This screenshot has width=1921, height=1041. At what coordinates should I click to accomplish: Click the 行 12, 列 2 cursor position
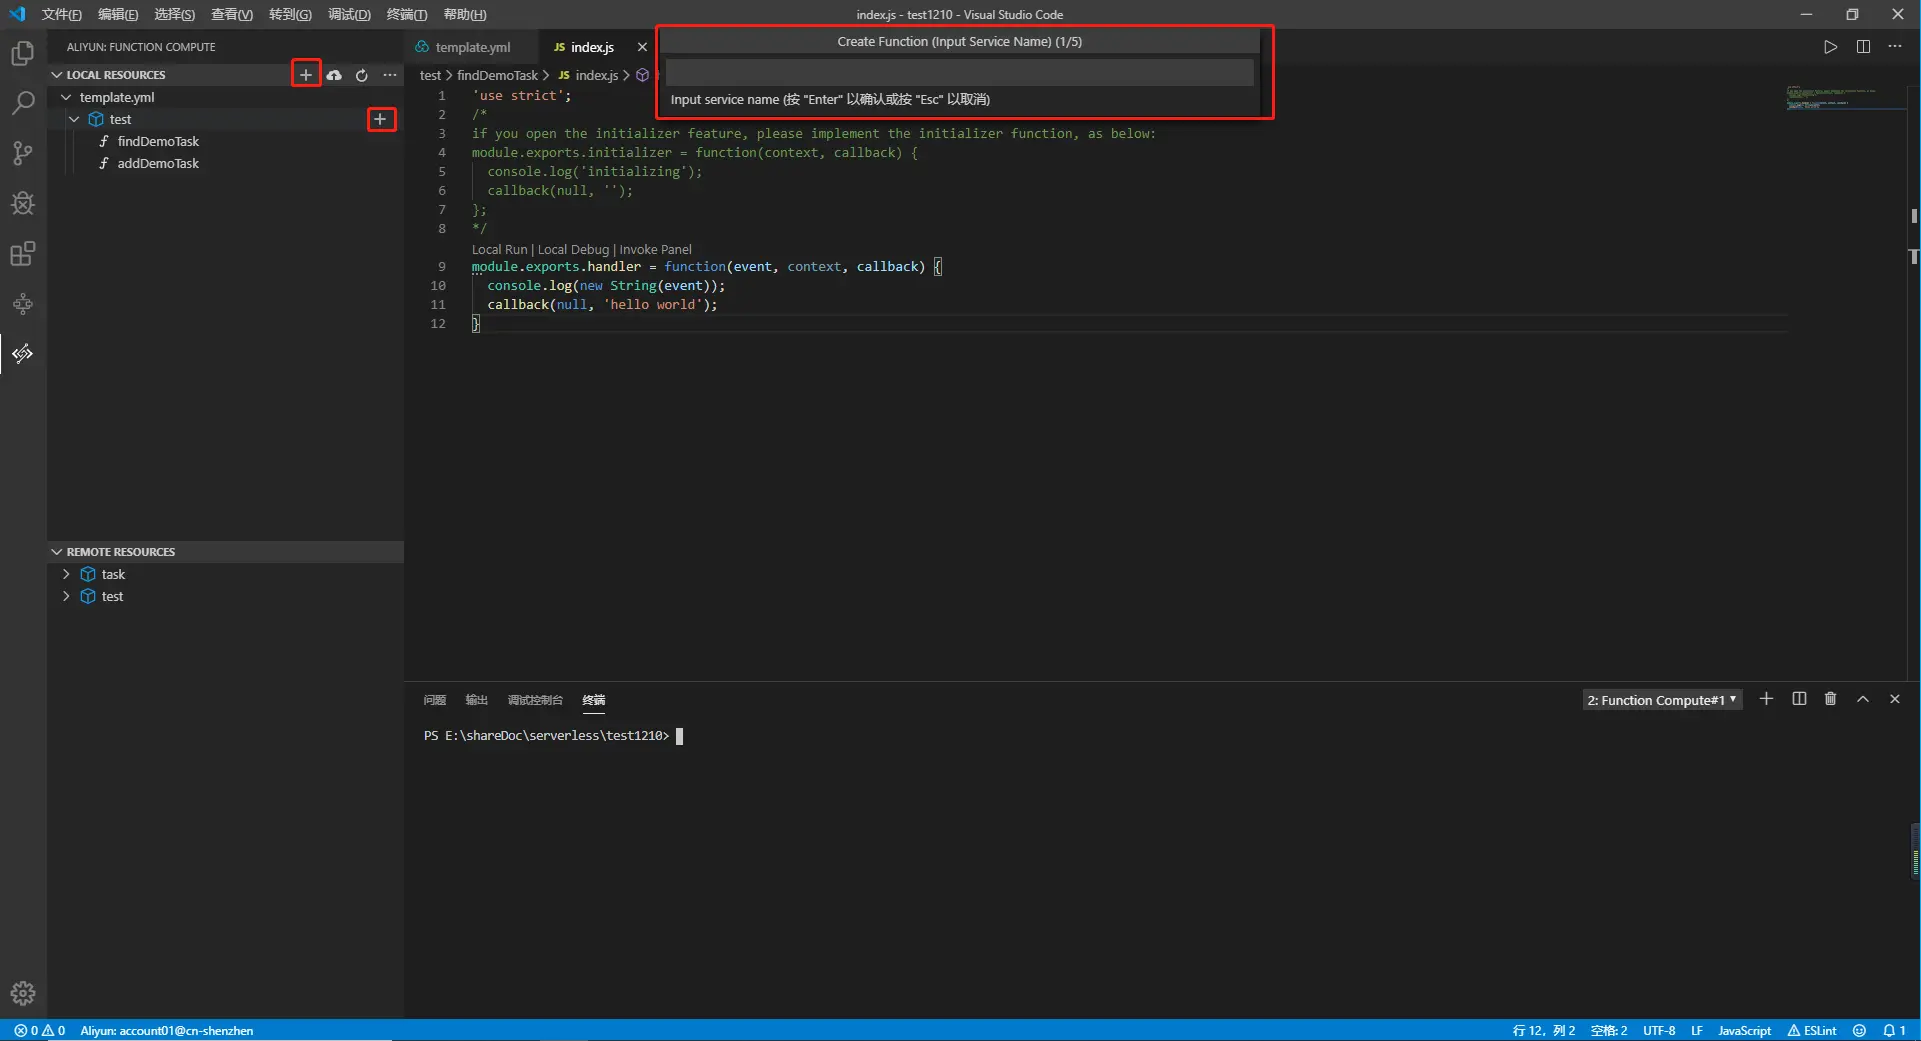click(x=1544, y=1030)
